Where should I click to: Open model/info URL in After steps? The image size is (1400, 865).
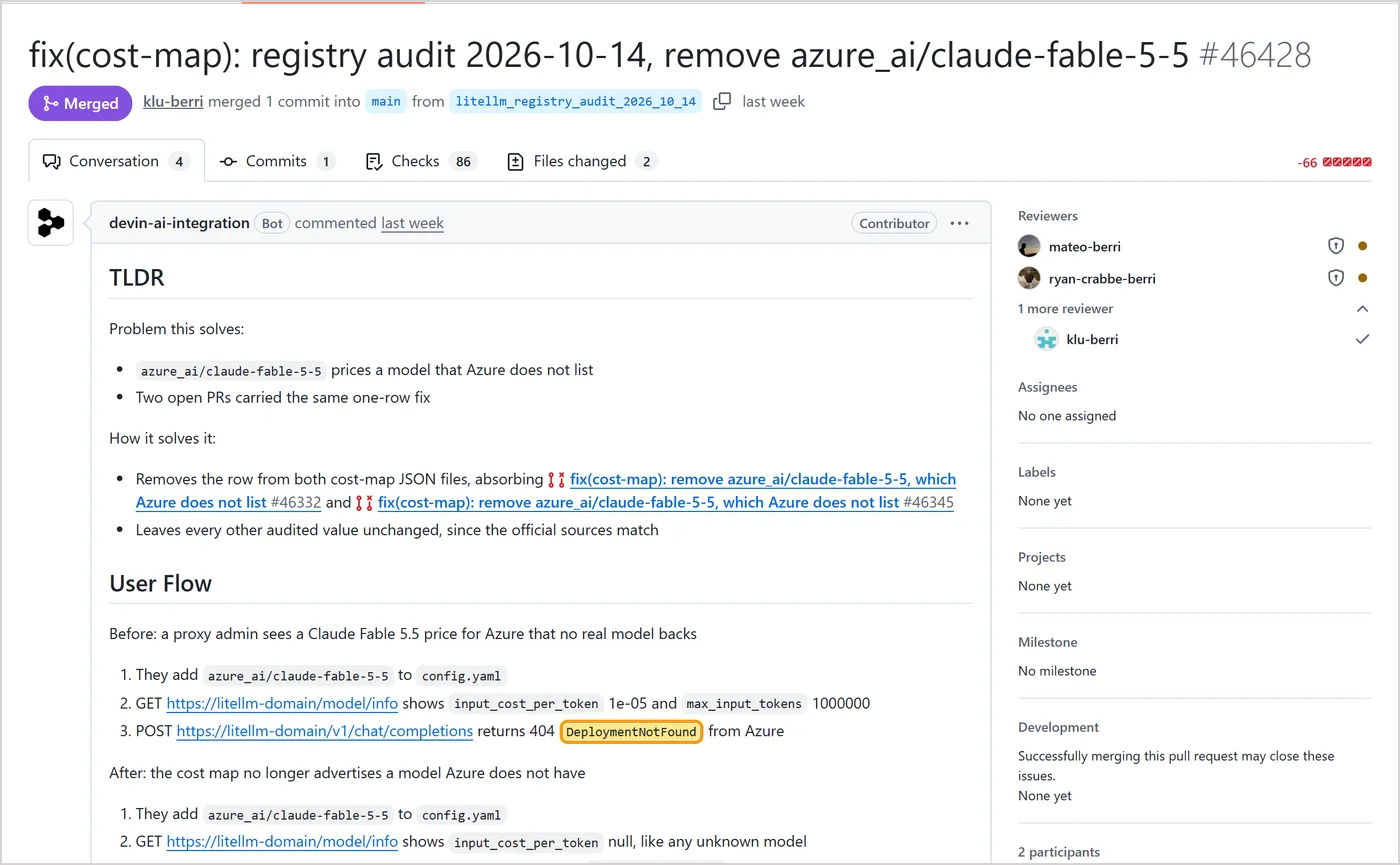coord(282,841)
